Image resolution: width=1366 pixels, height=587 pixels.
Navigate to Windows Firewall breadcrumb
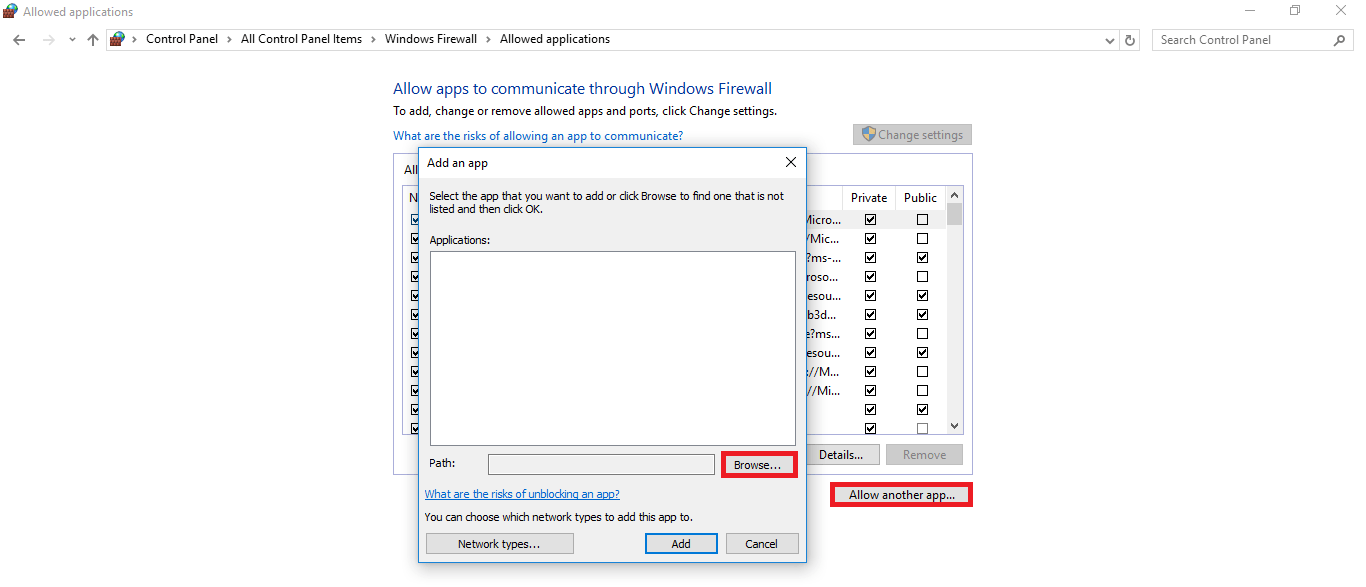pyautogui.click(x=431, y=40)
